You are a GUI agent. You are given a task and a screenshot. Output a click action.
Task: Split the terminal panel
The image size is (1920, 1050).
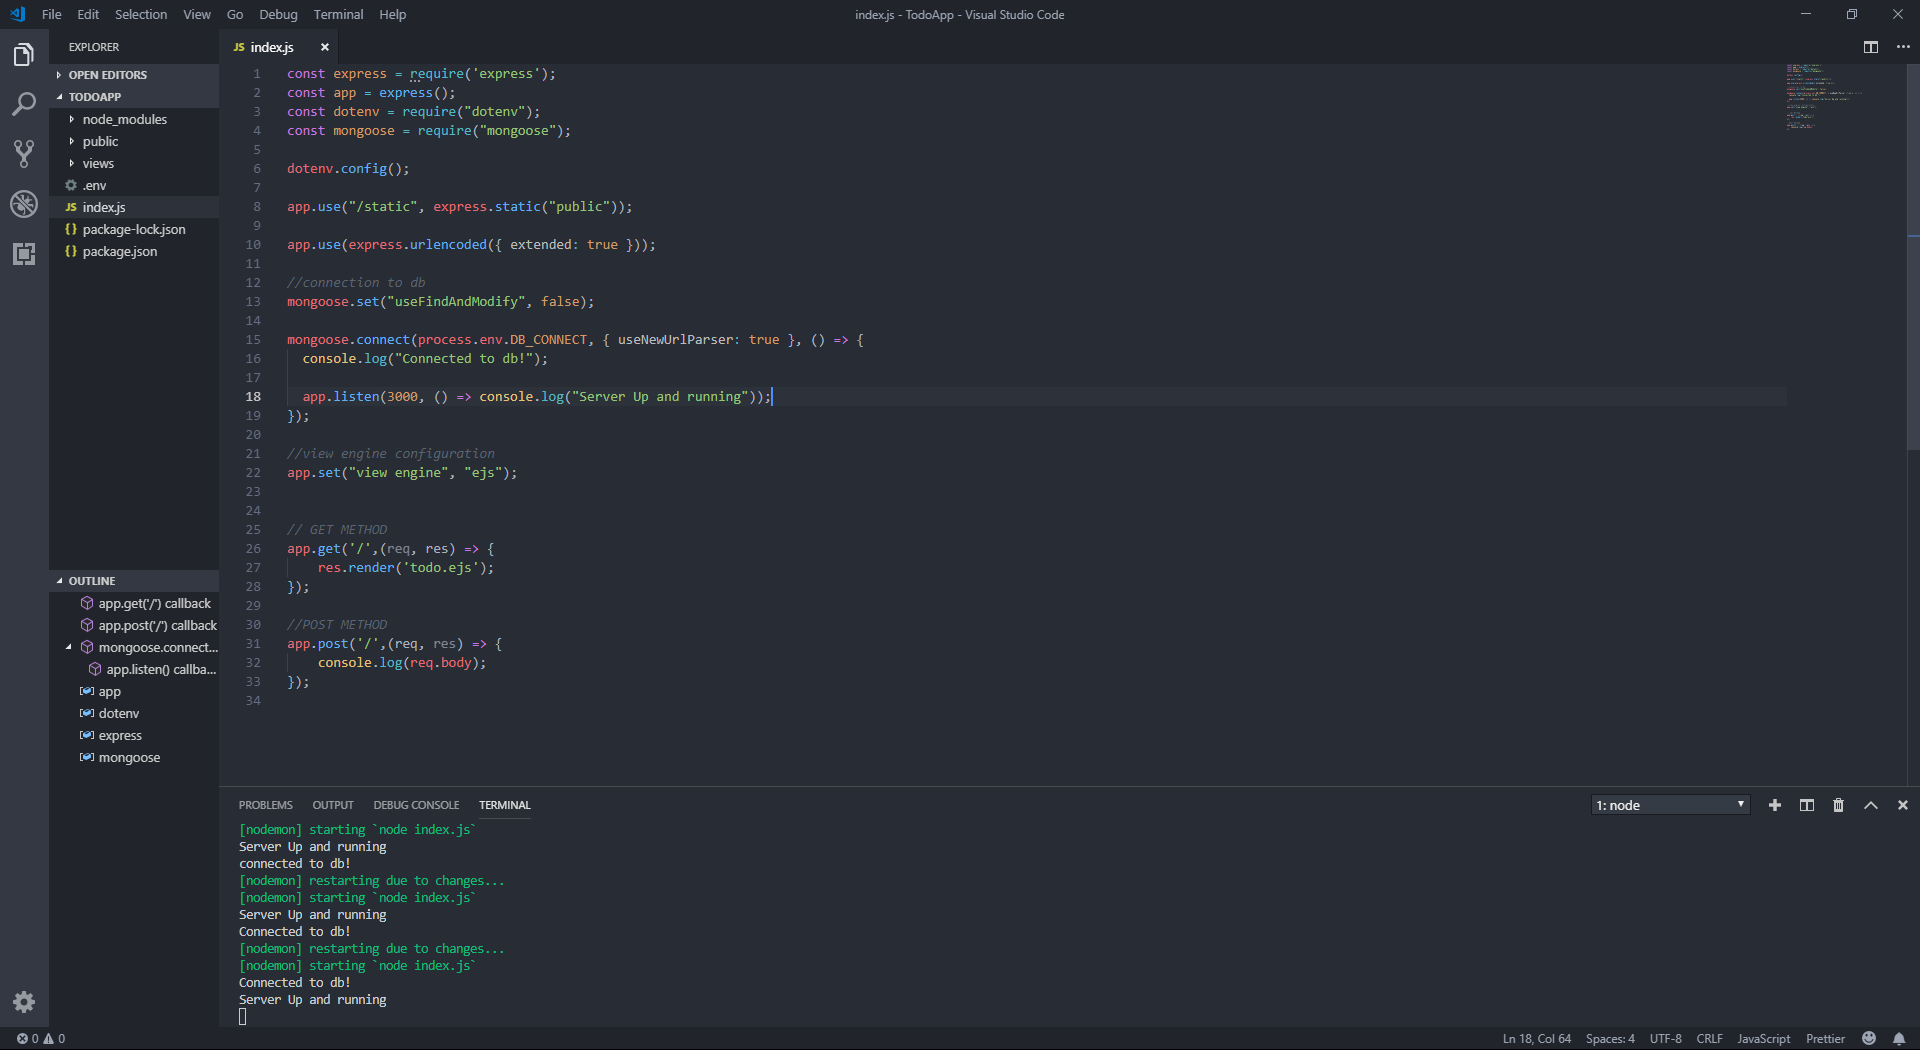[1807, 805]
